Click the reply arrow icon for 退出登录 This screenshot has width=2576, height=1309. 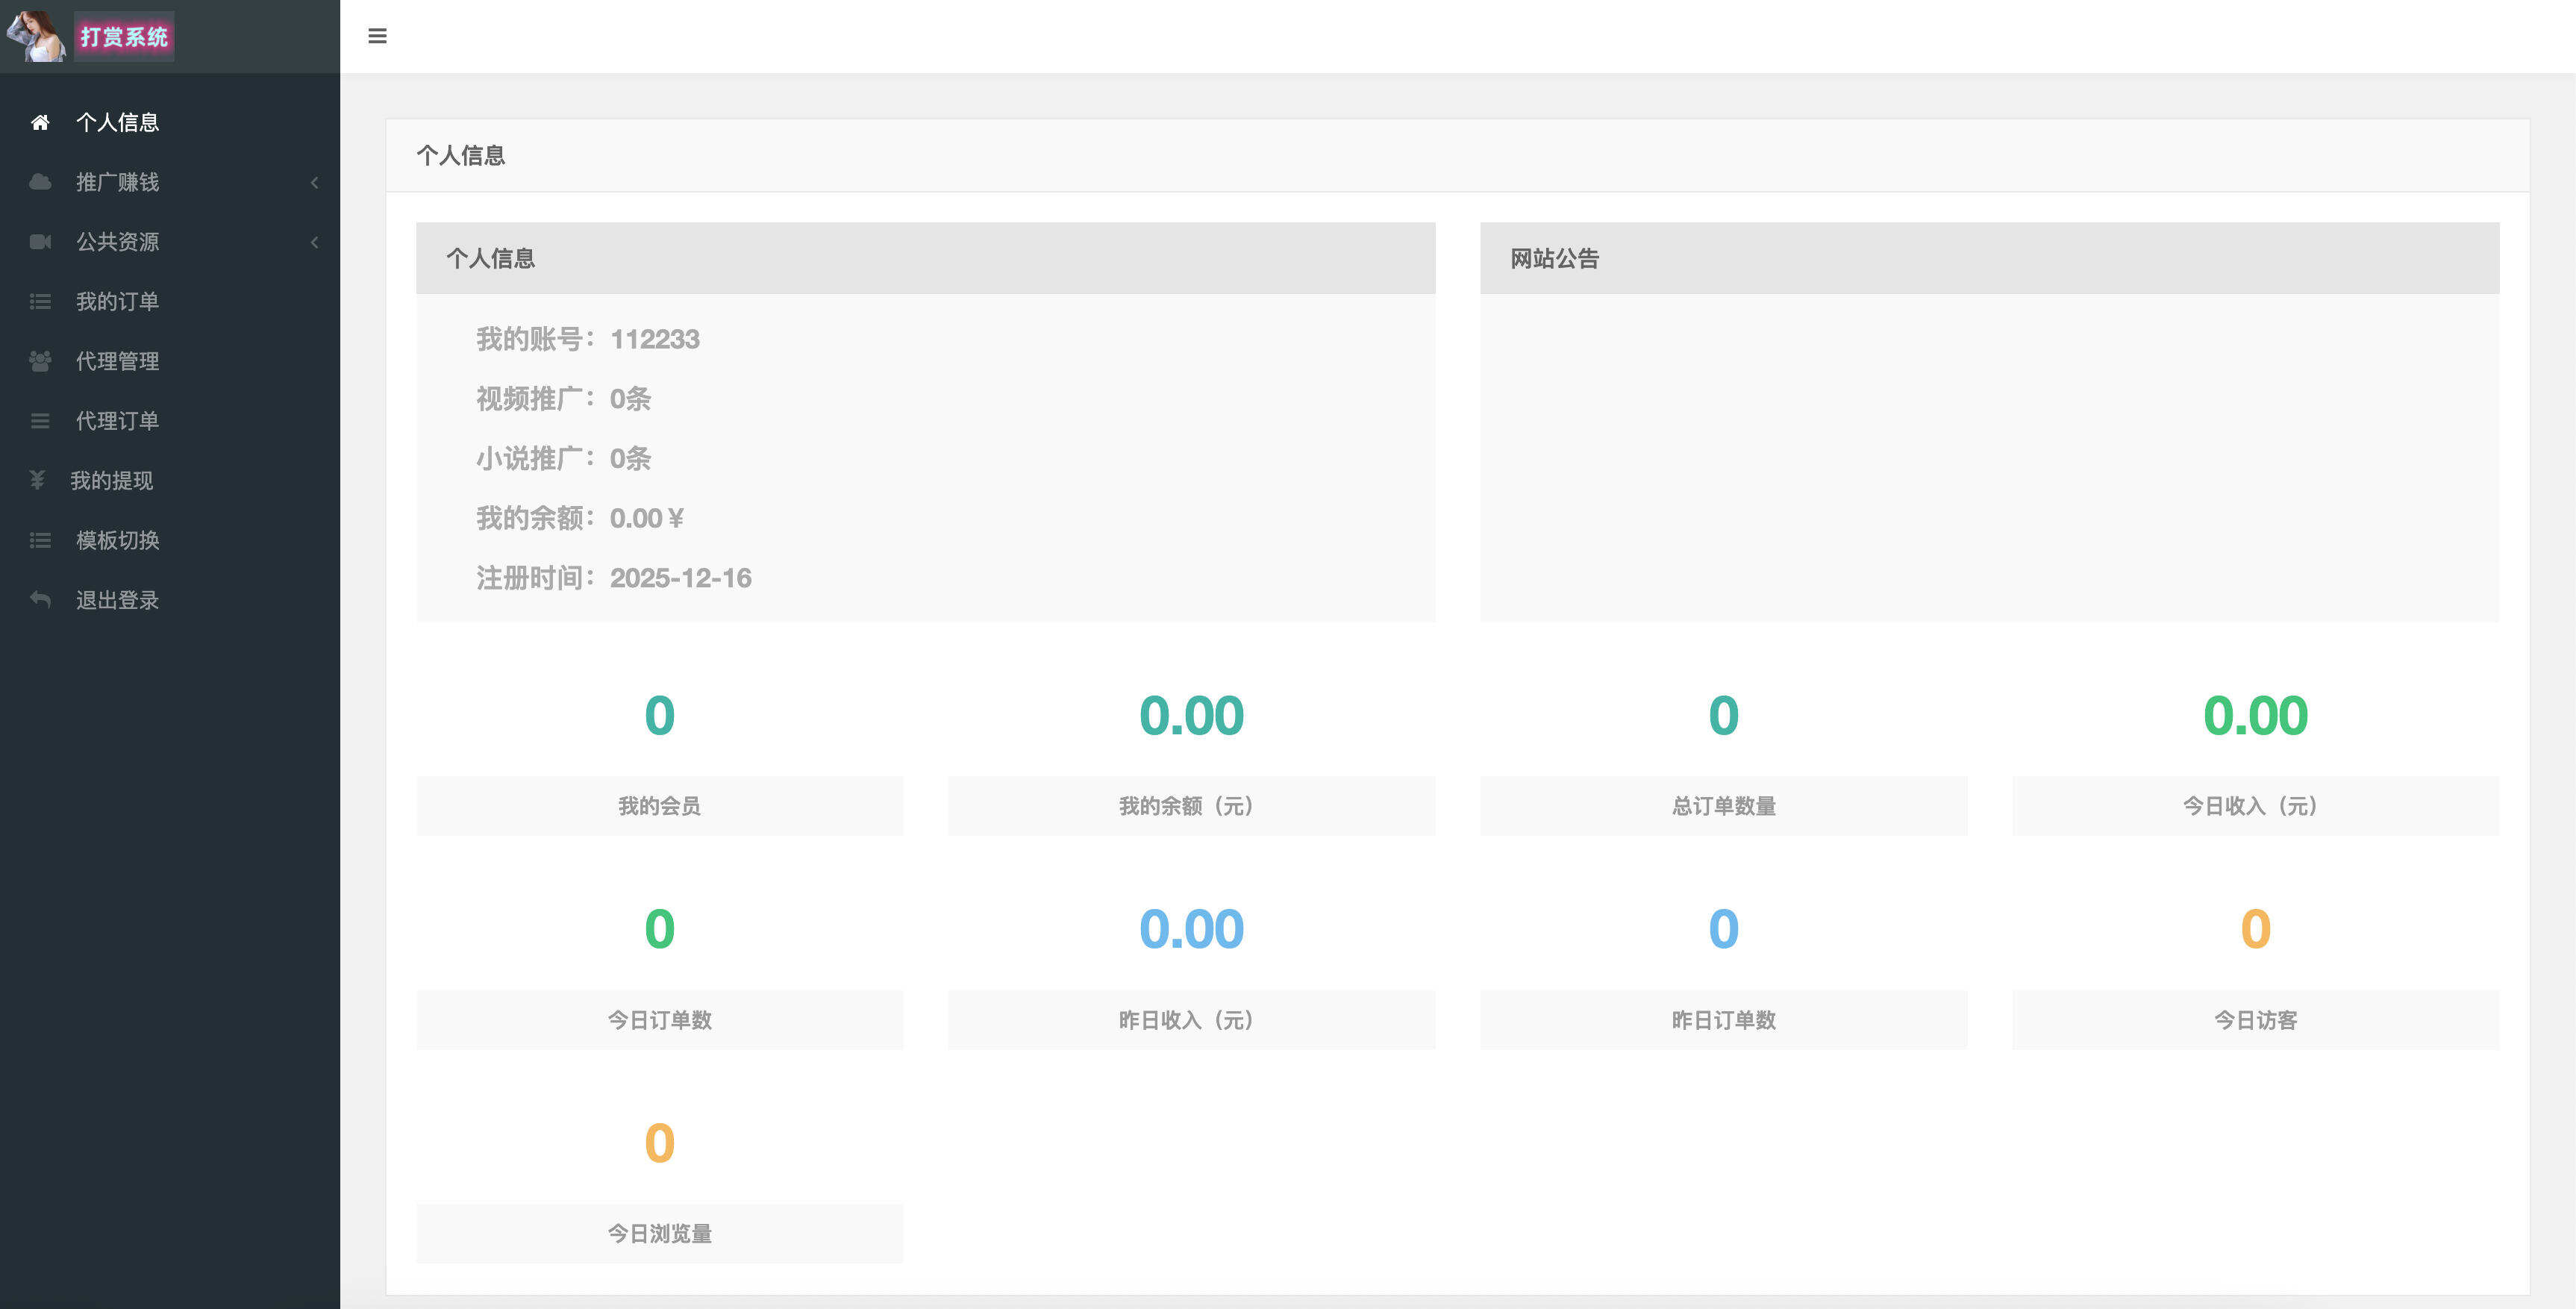40,600
